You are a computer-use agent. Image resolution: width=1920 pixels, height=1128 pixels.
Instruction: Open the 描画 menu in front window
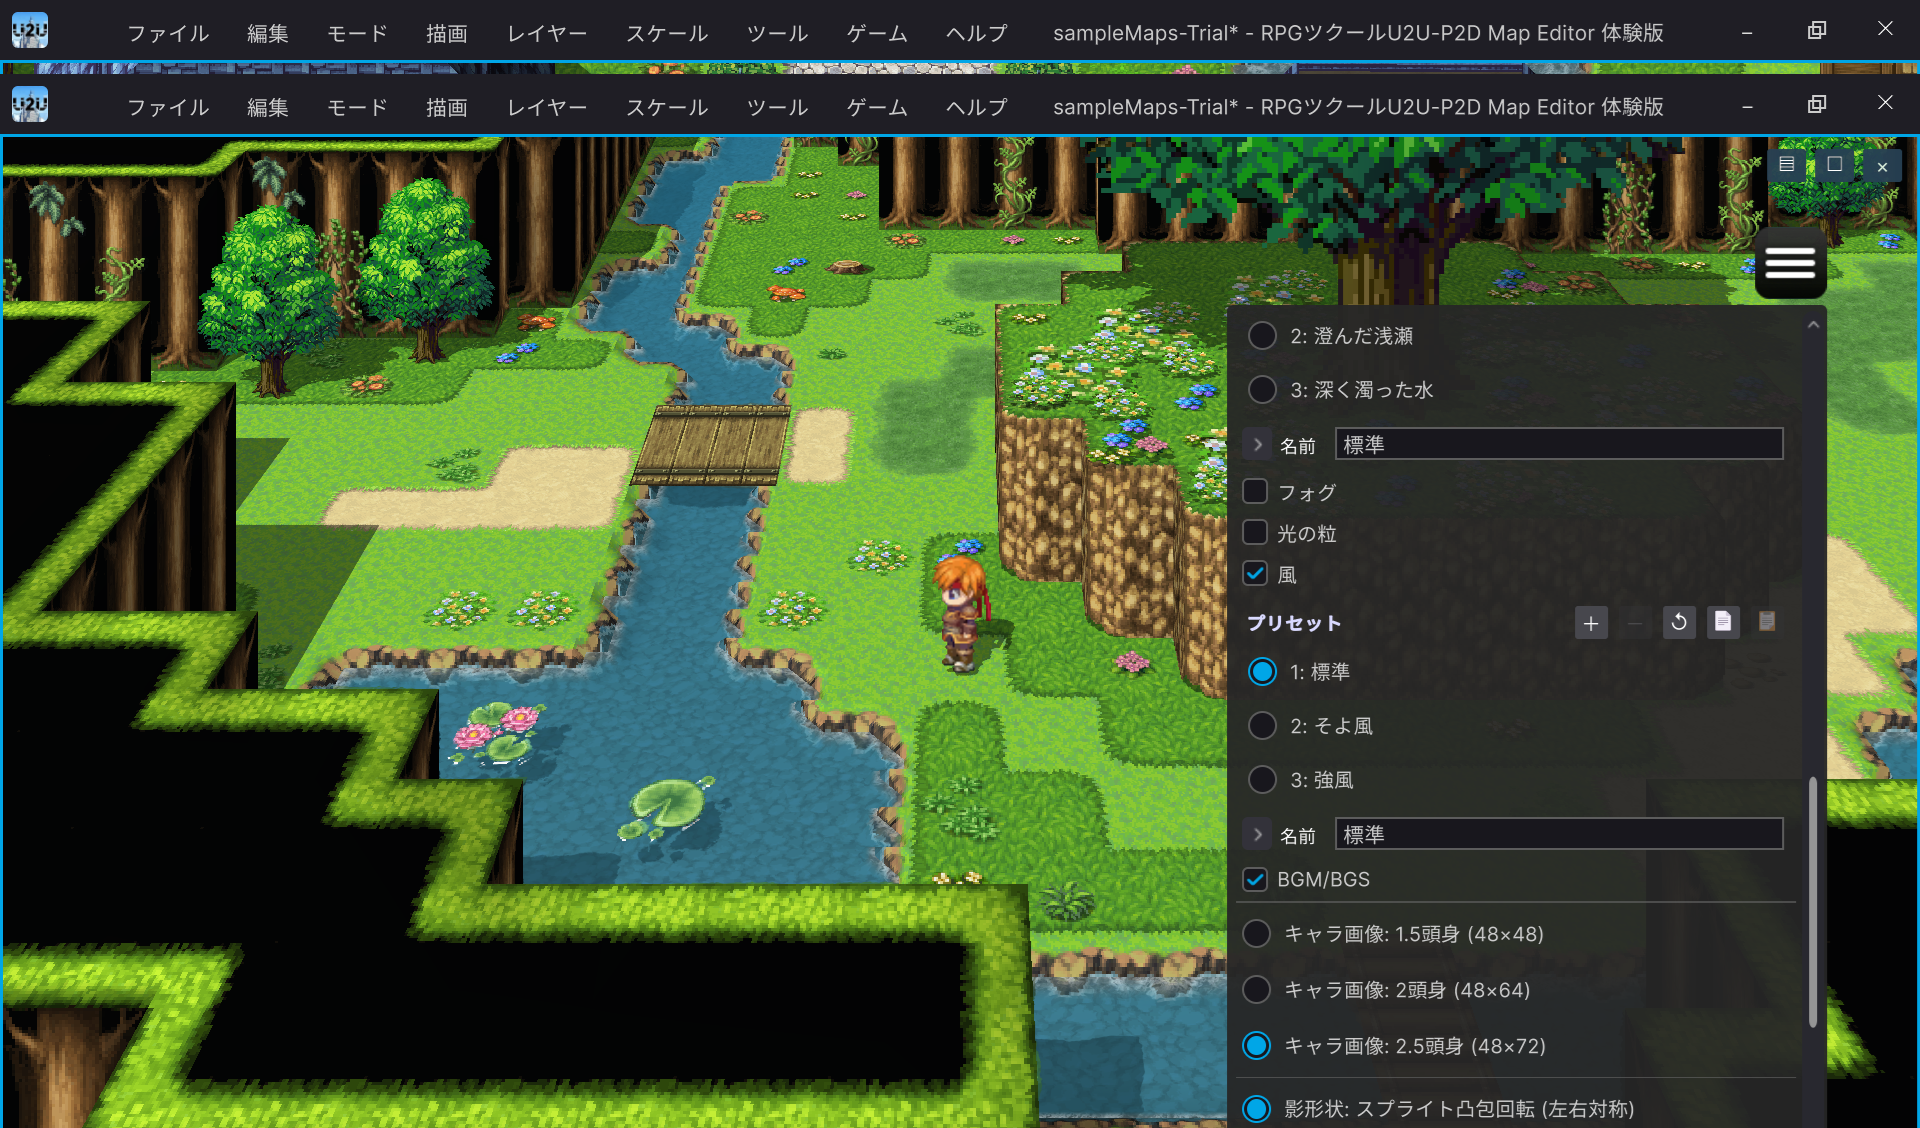coord(447,107)
